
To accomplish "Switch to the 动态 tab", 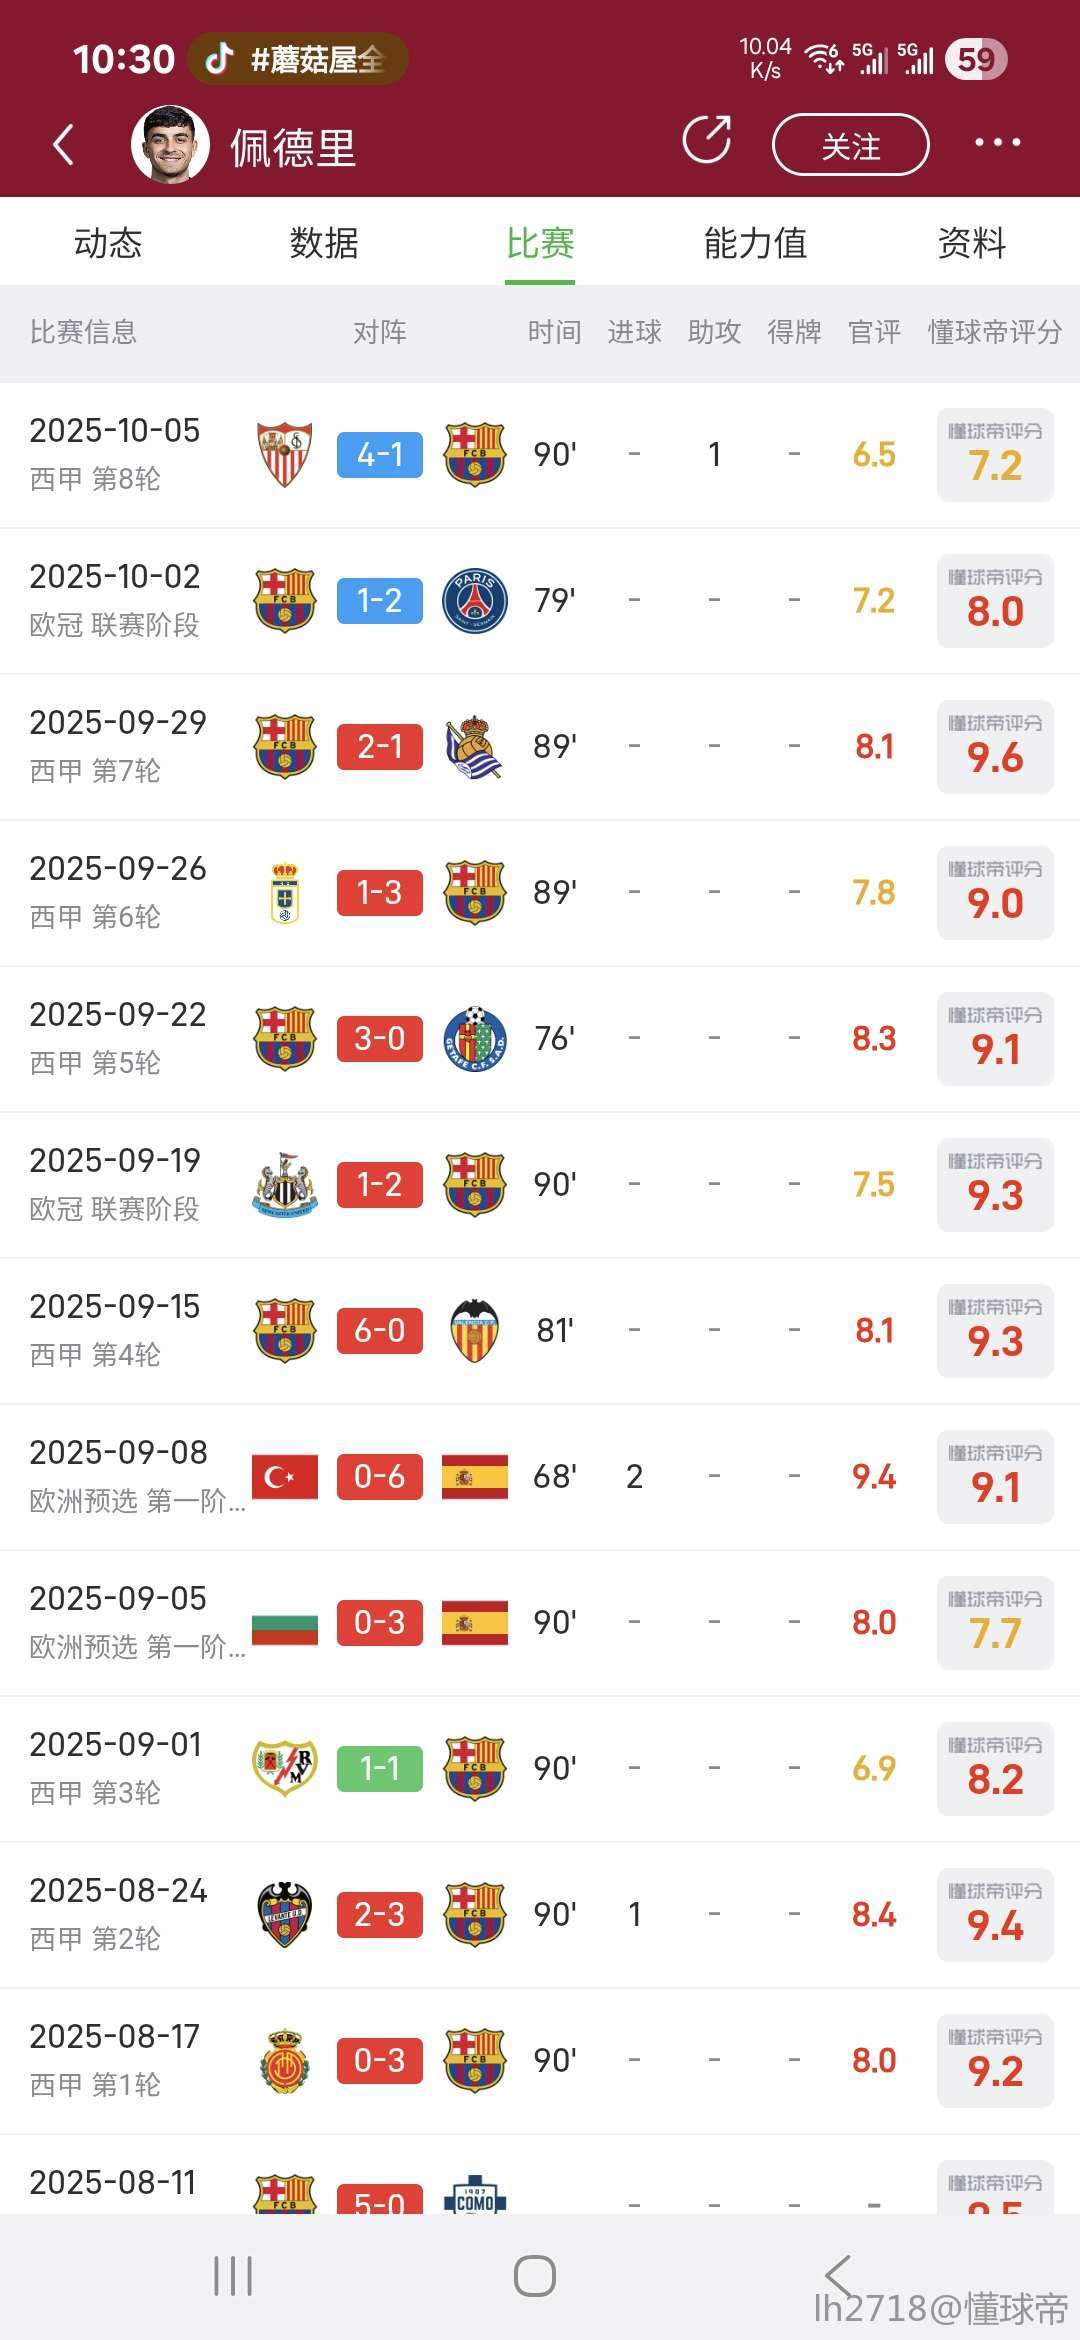I will (108, 243).
